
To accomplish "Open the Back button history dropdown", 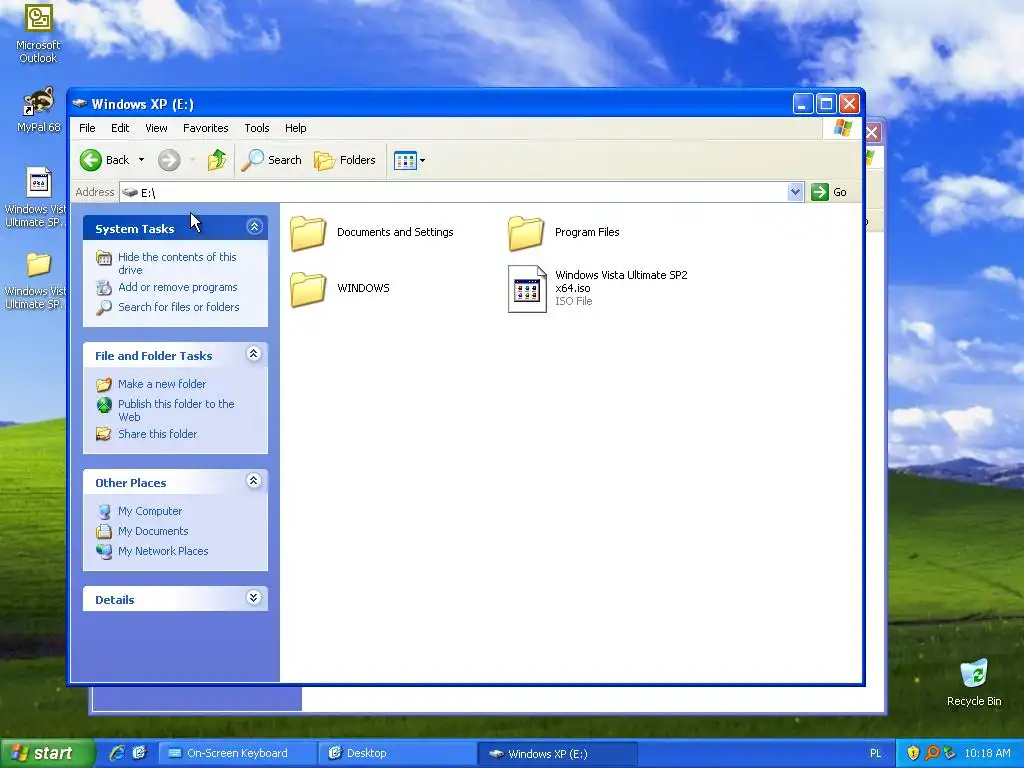I will pyautogui.click(x=141, y=160).
